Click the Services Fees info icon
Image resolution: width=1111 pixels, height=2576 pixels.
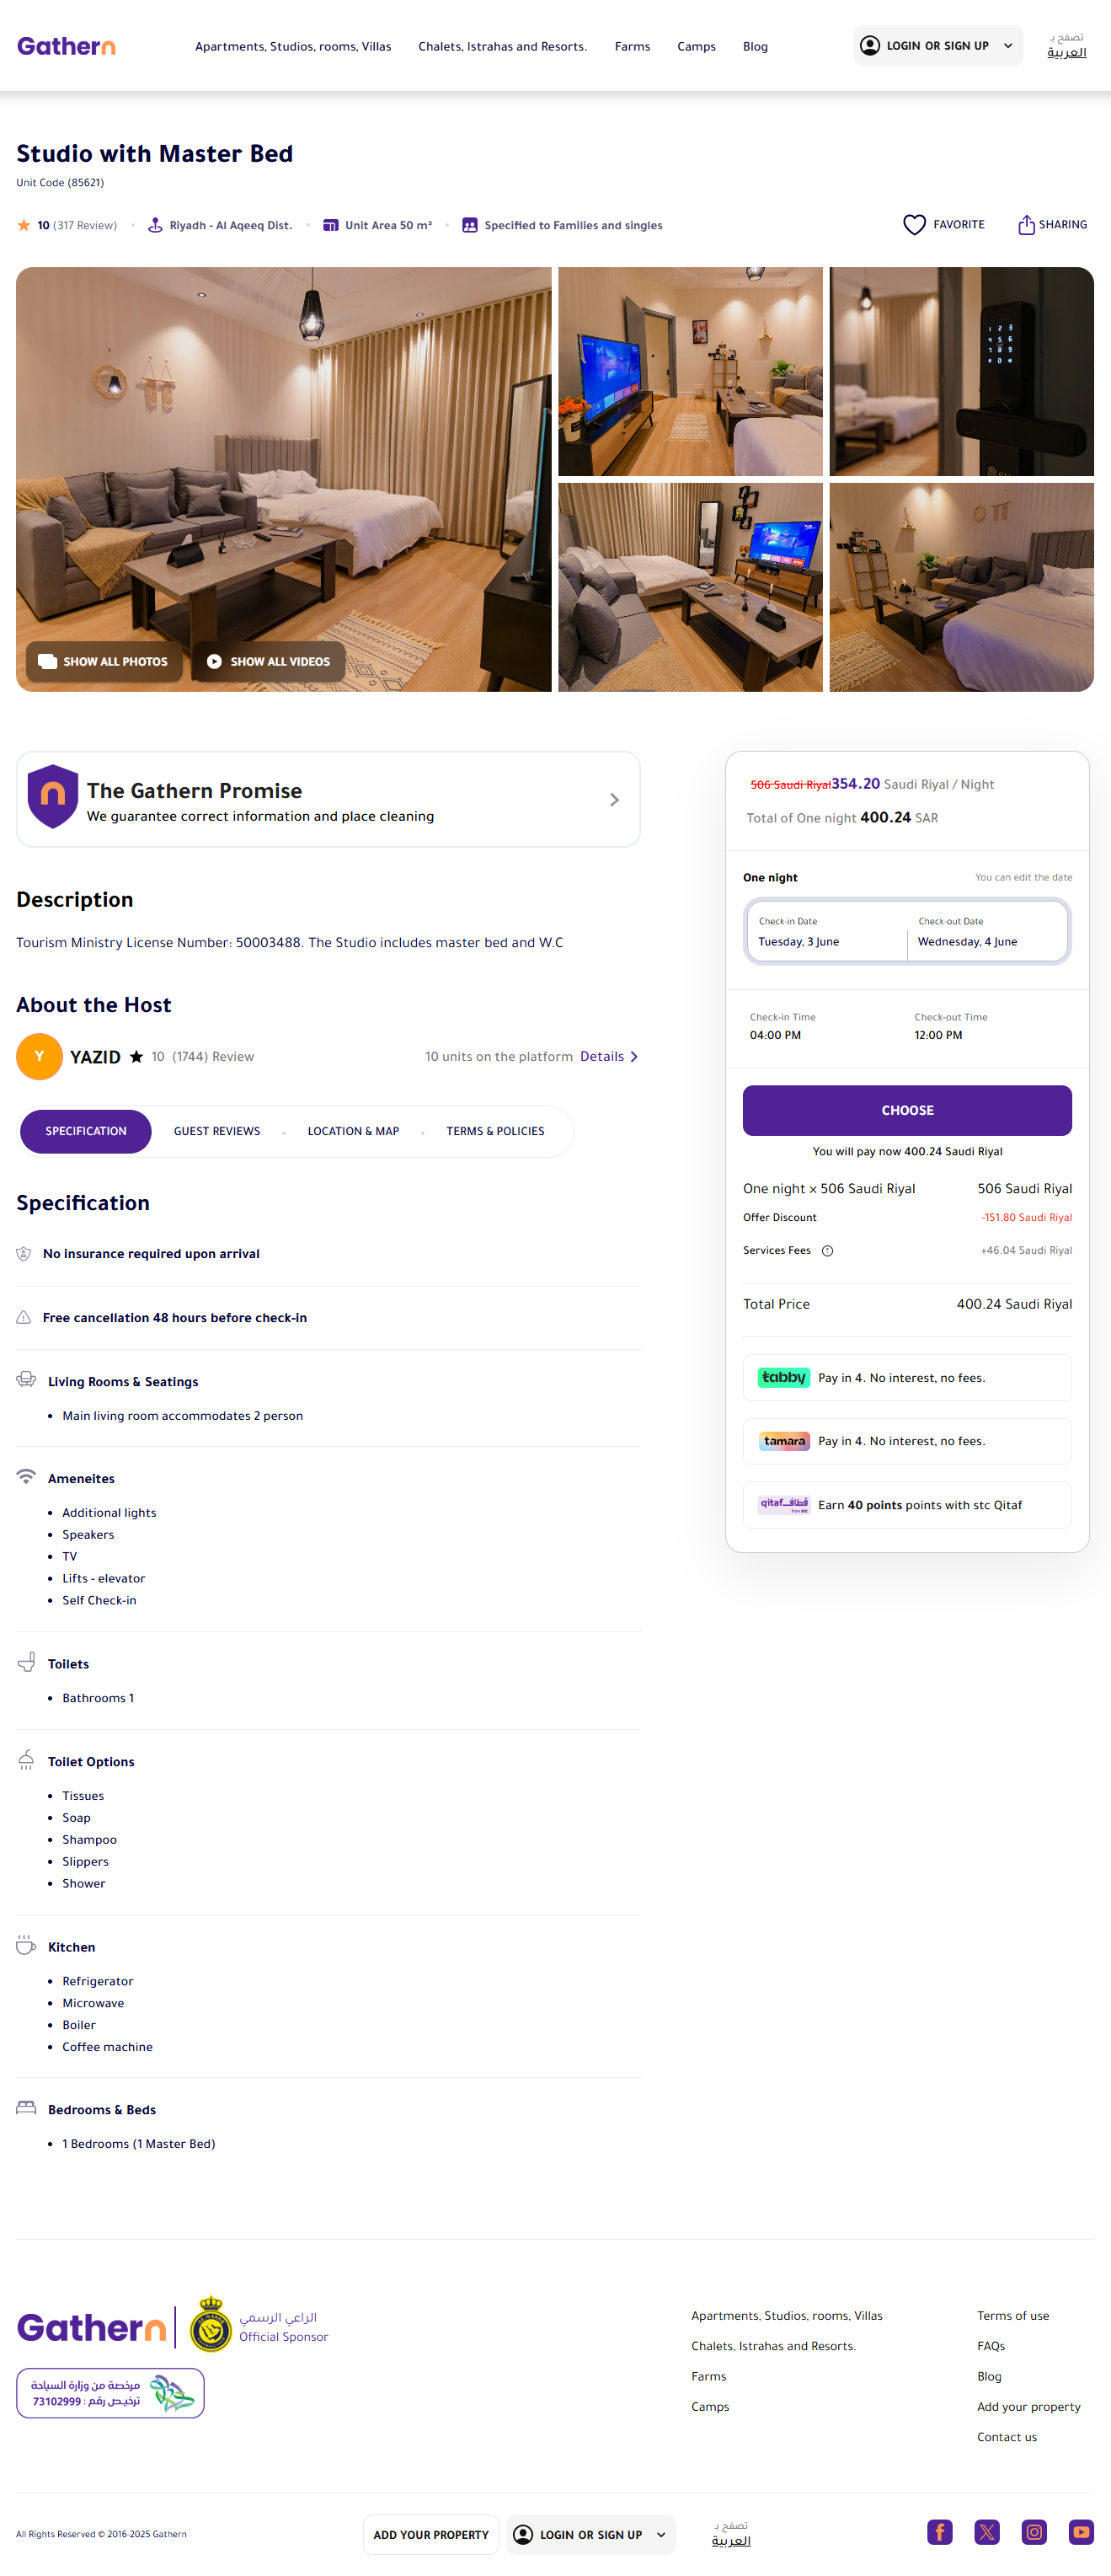tap(827, 1250)
